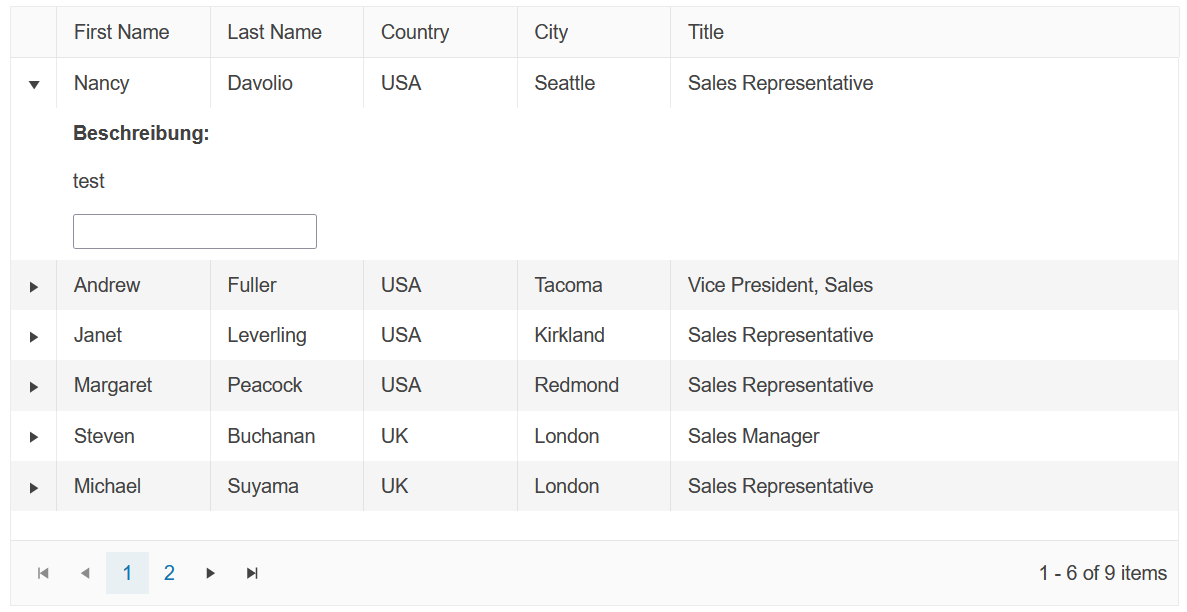Collapse Nancy Davolio's detail row
The height and width of the screenshot is (612, 1187).
pos(34,84)
